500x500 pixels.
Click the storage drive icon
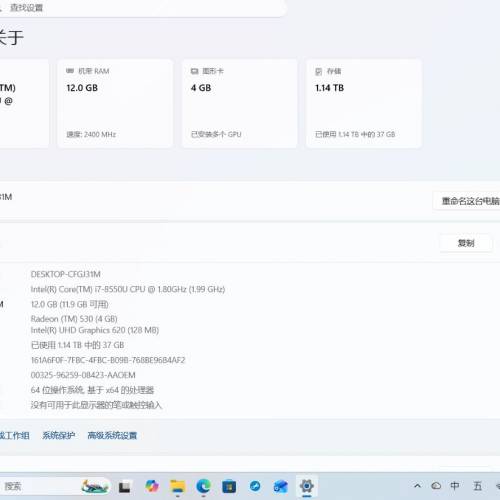click(x=318, y=71)
